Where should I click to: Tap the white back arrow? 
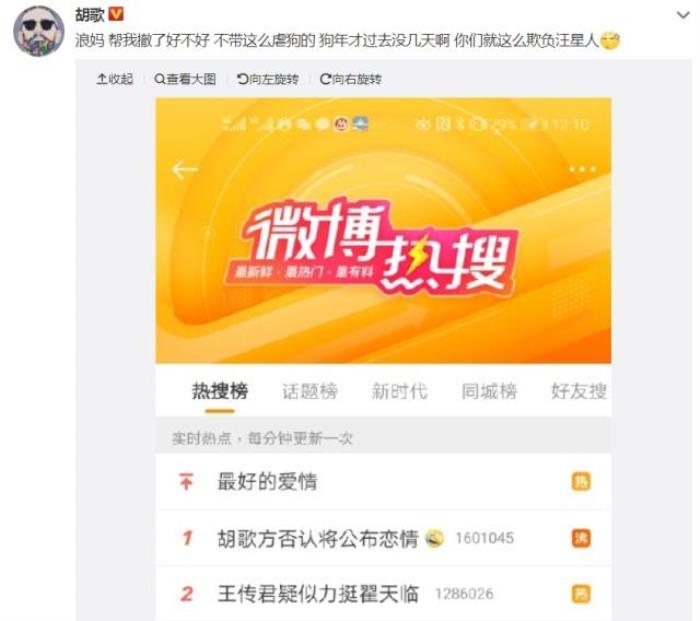(185, 170)
